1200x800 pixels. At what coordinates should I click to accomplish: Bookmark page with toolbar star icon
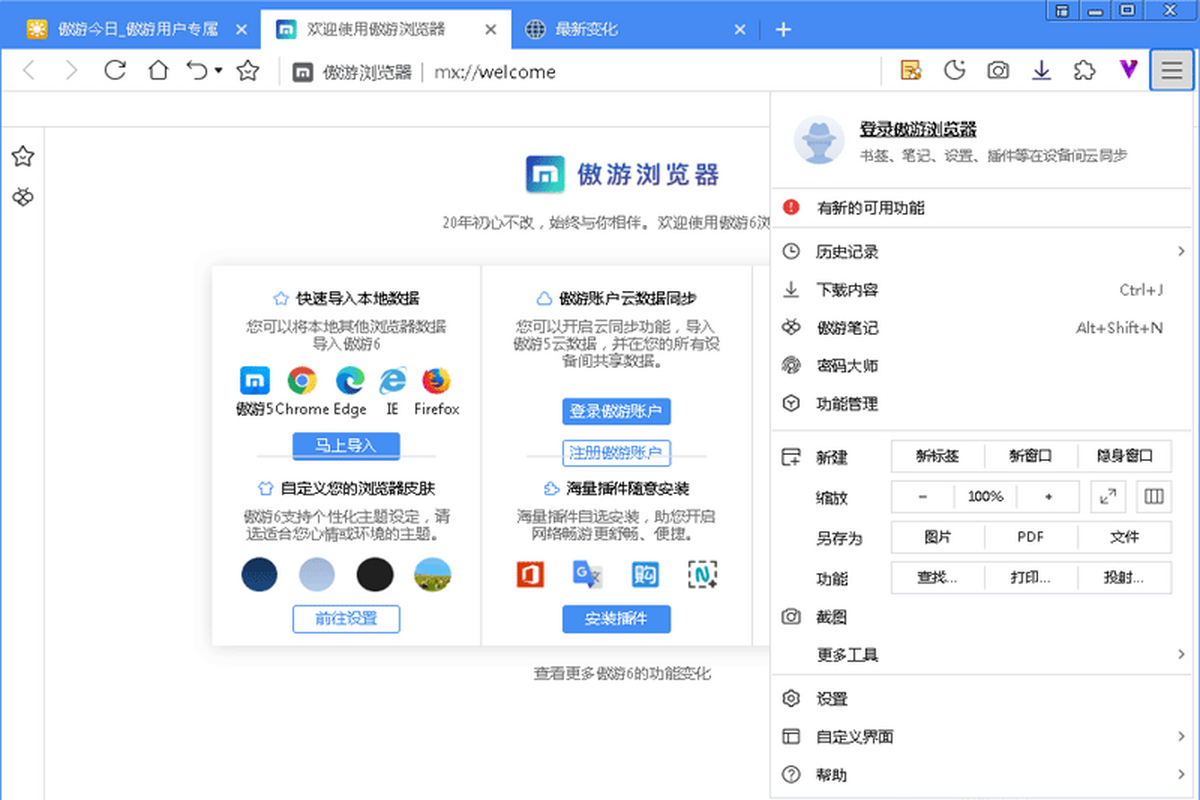(248, 71)
